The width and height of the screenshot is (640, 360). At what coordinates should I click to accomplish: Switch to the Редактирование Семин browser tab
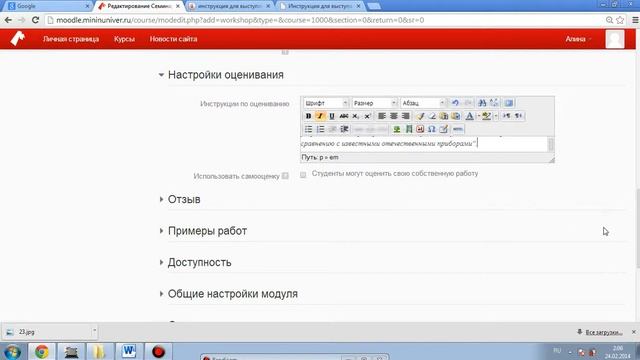coord(139,6)
